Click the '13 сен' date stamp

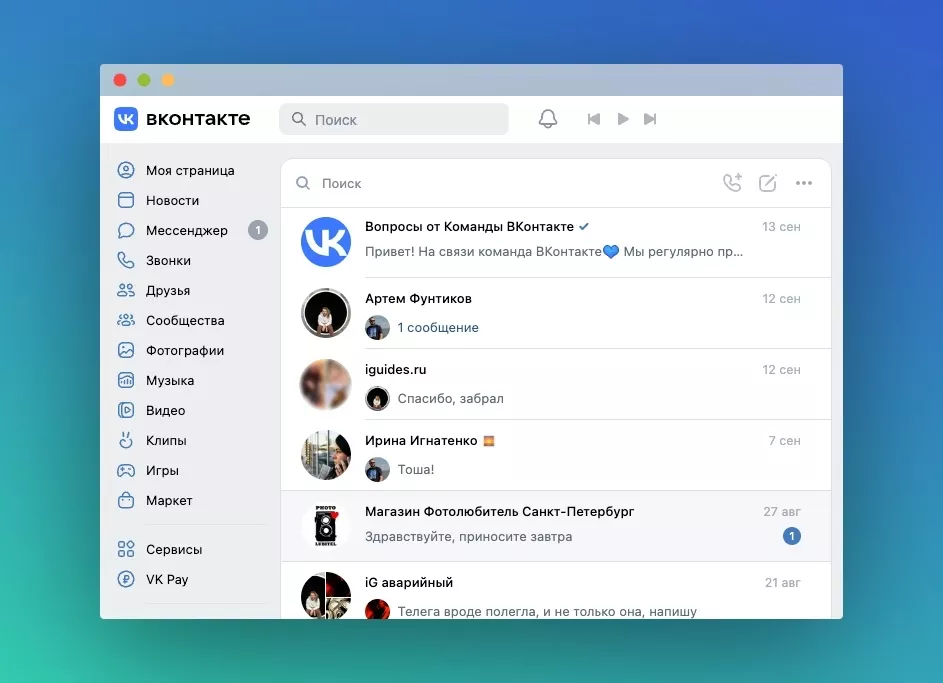pyautogui.click(x=781, y=227)
